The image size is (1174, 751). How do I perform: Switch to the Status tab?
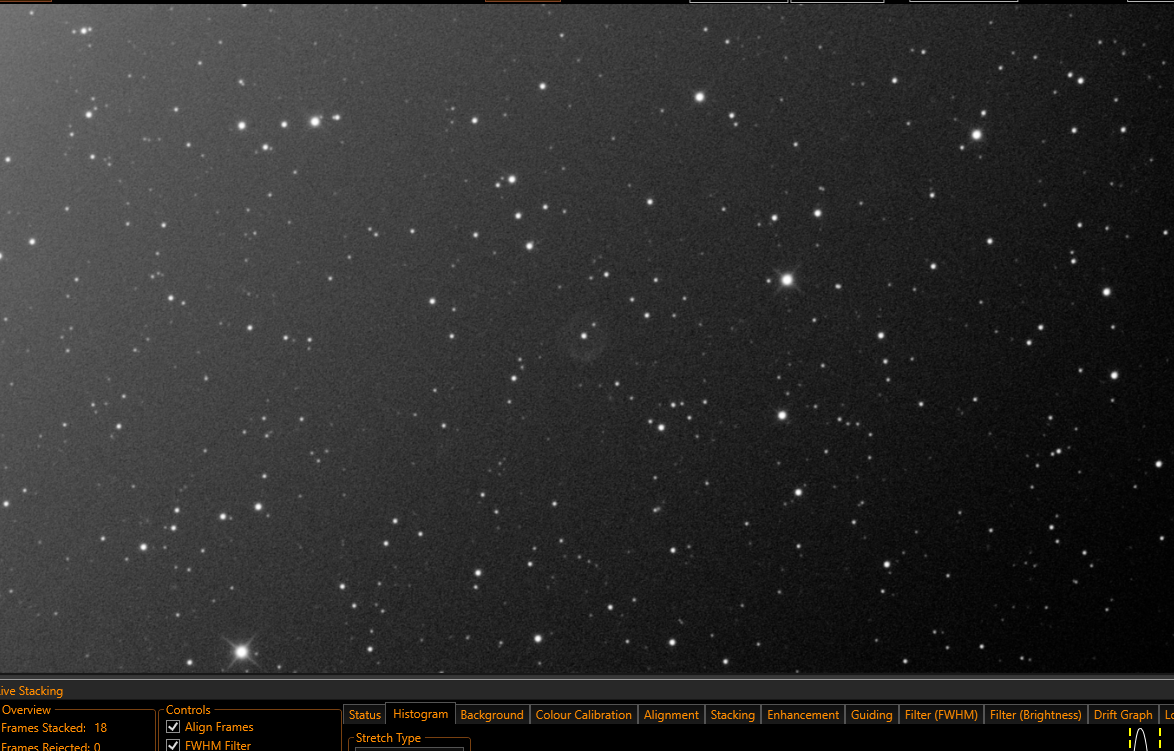point(365,715)
